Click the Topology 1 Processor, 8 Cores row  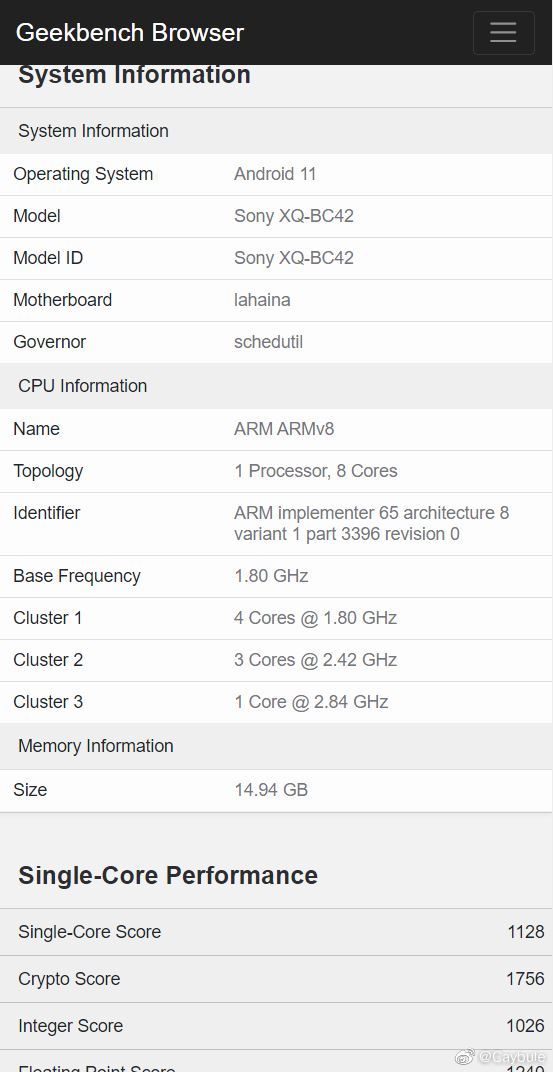pos(276,471)
